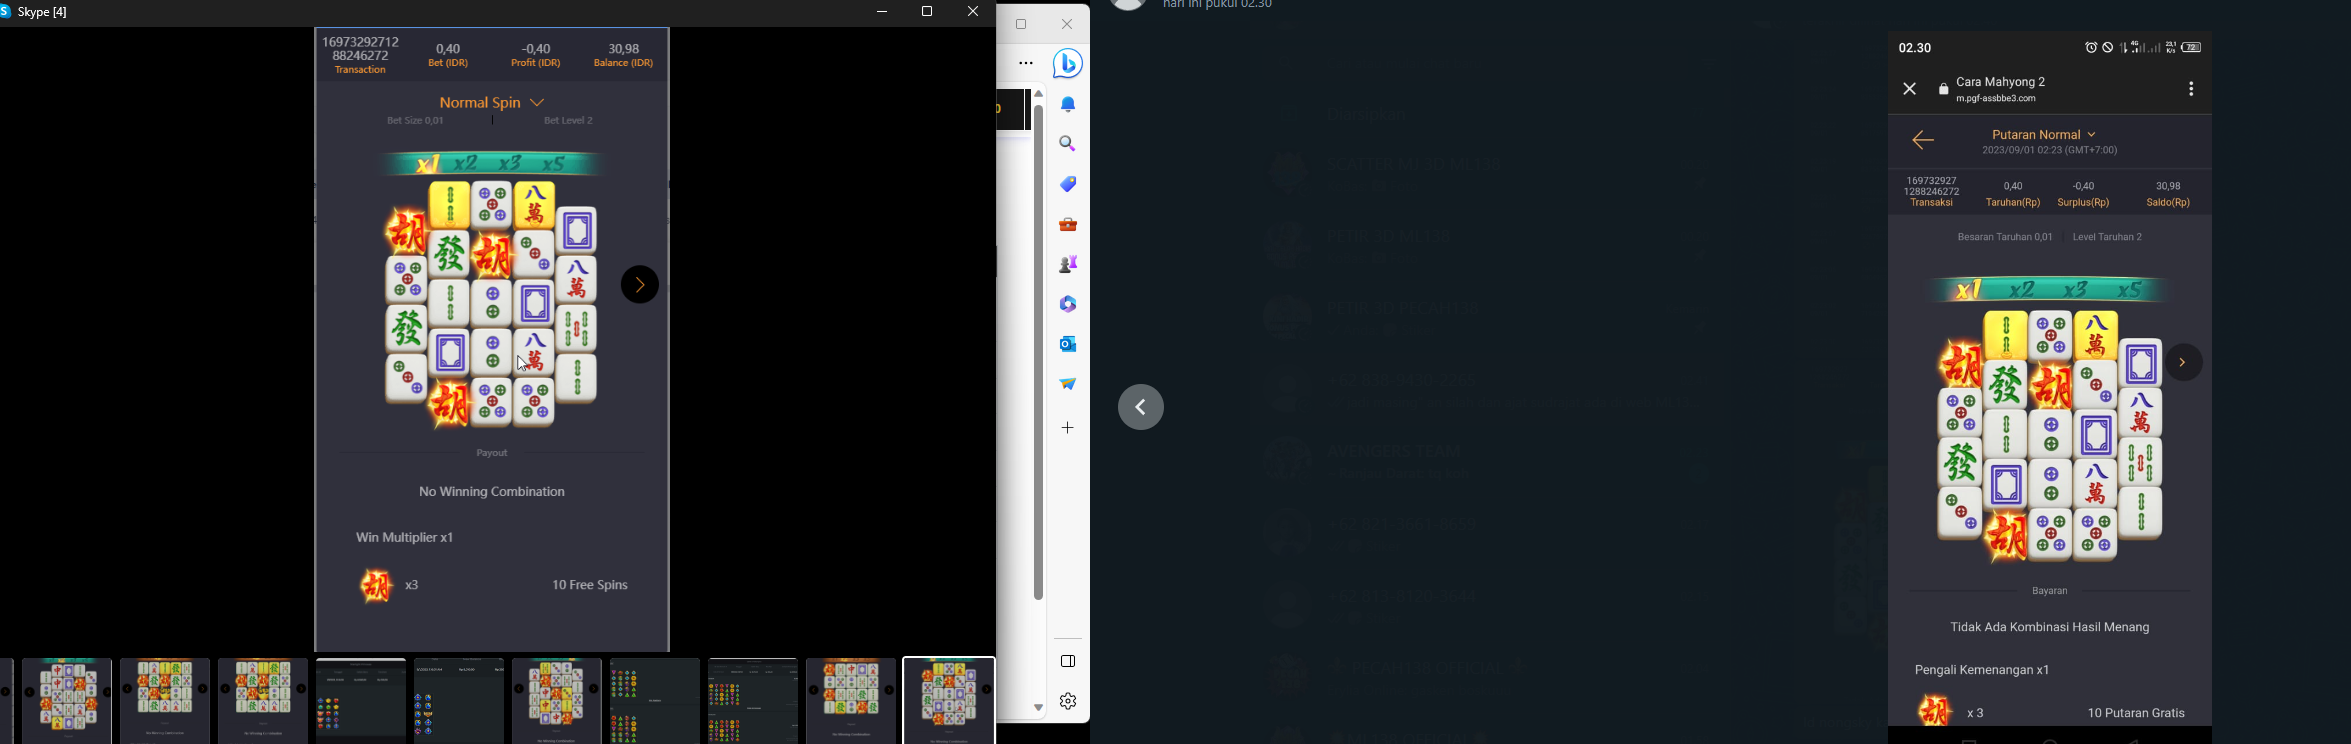This screenshot has height=744, width=2351.
Task: Click the "Besaran Taruhan 0,01" label
Action: (2005, 237)
